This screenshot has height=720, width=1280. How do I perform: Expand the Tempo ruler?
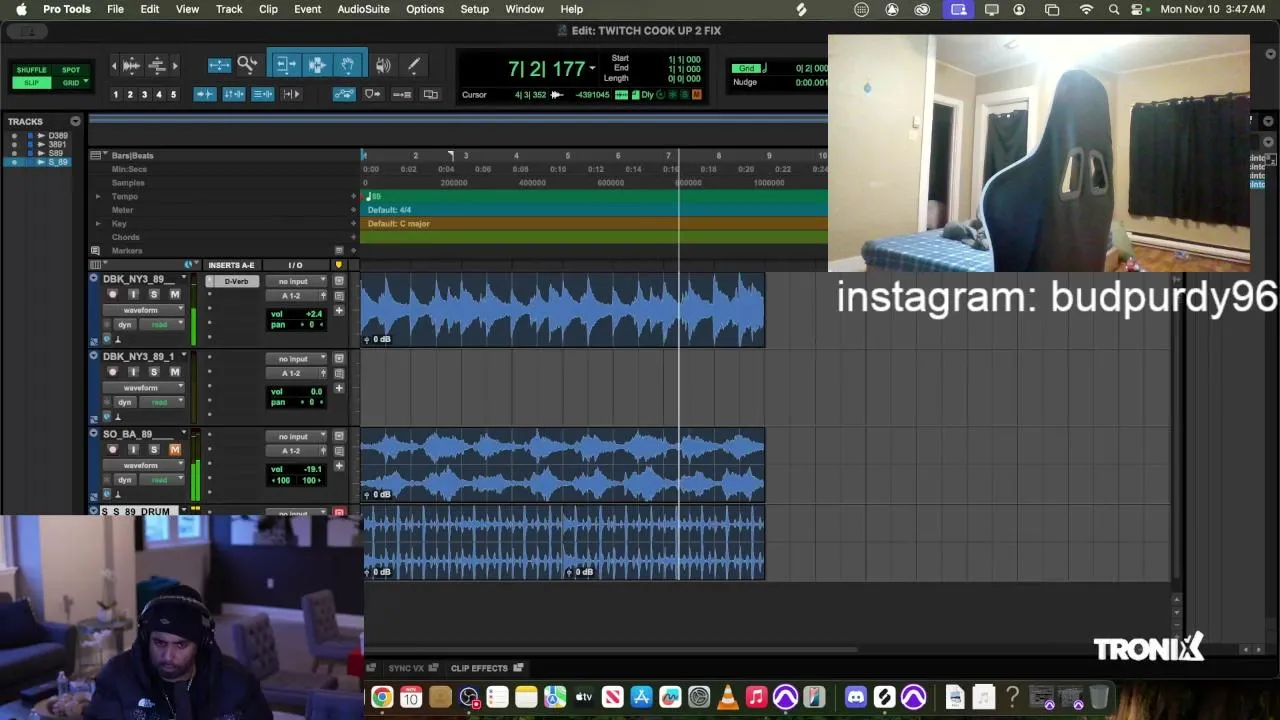[x=98, y=196]
